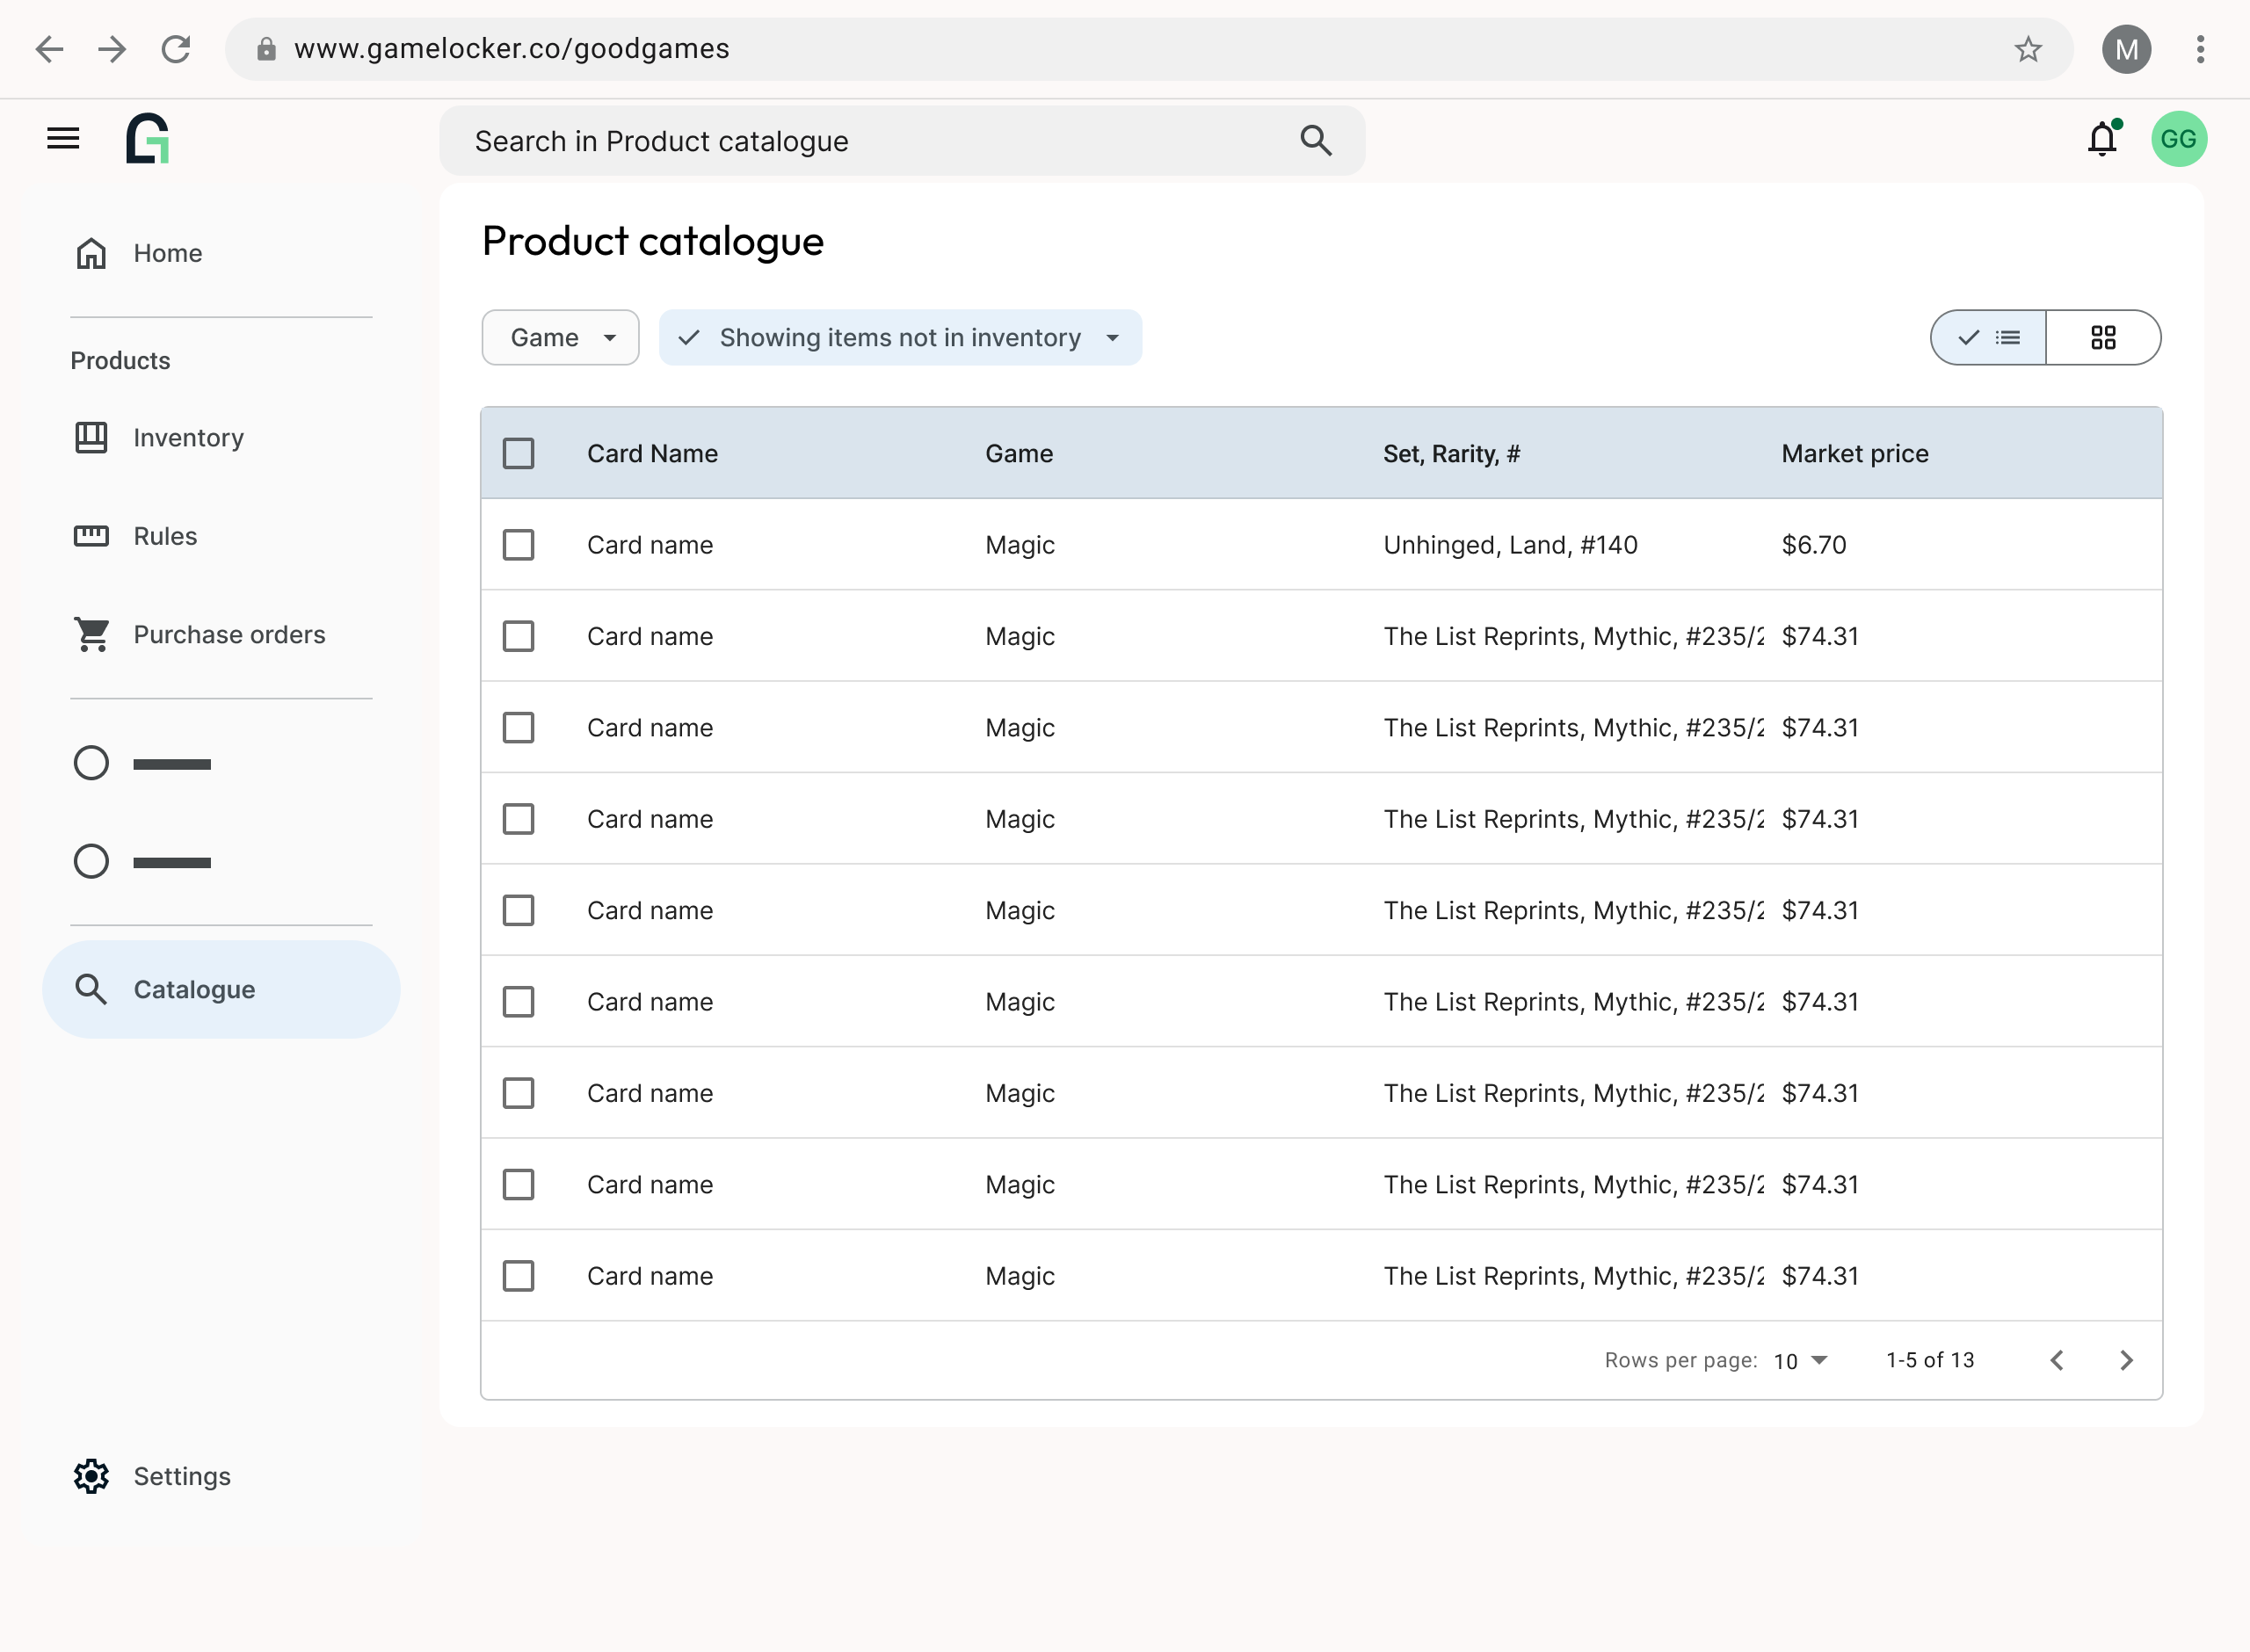Check the third row checkbox
Screen dimensions: 2250x1652
(518, 728)
